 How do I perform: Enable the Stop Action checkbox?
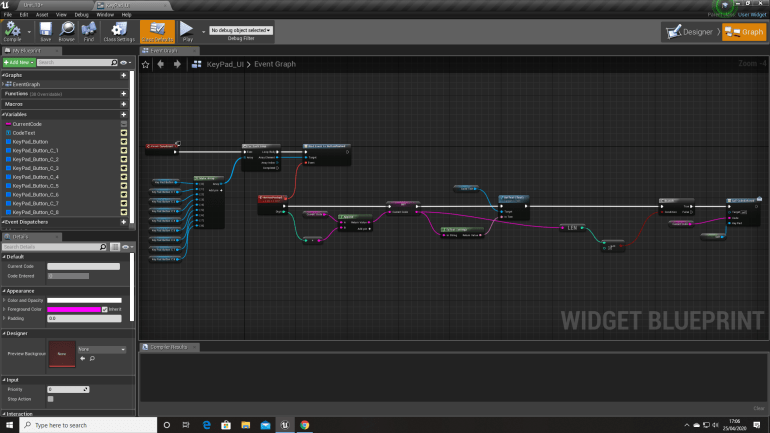51,399
